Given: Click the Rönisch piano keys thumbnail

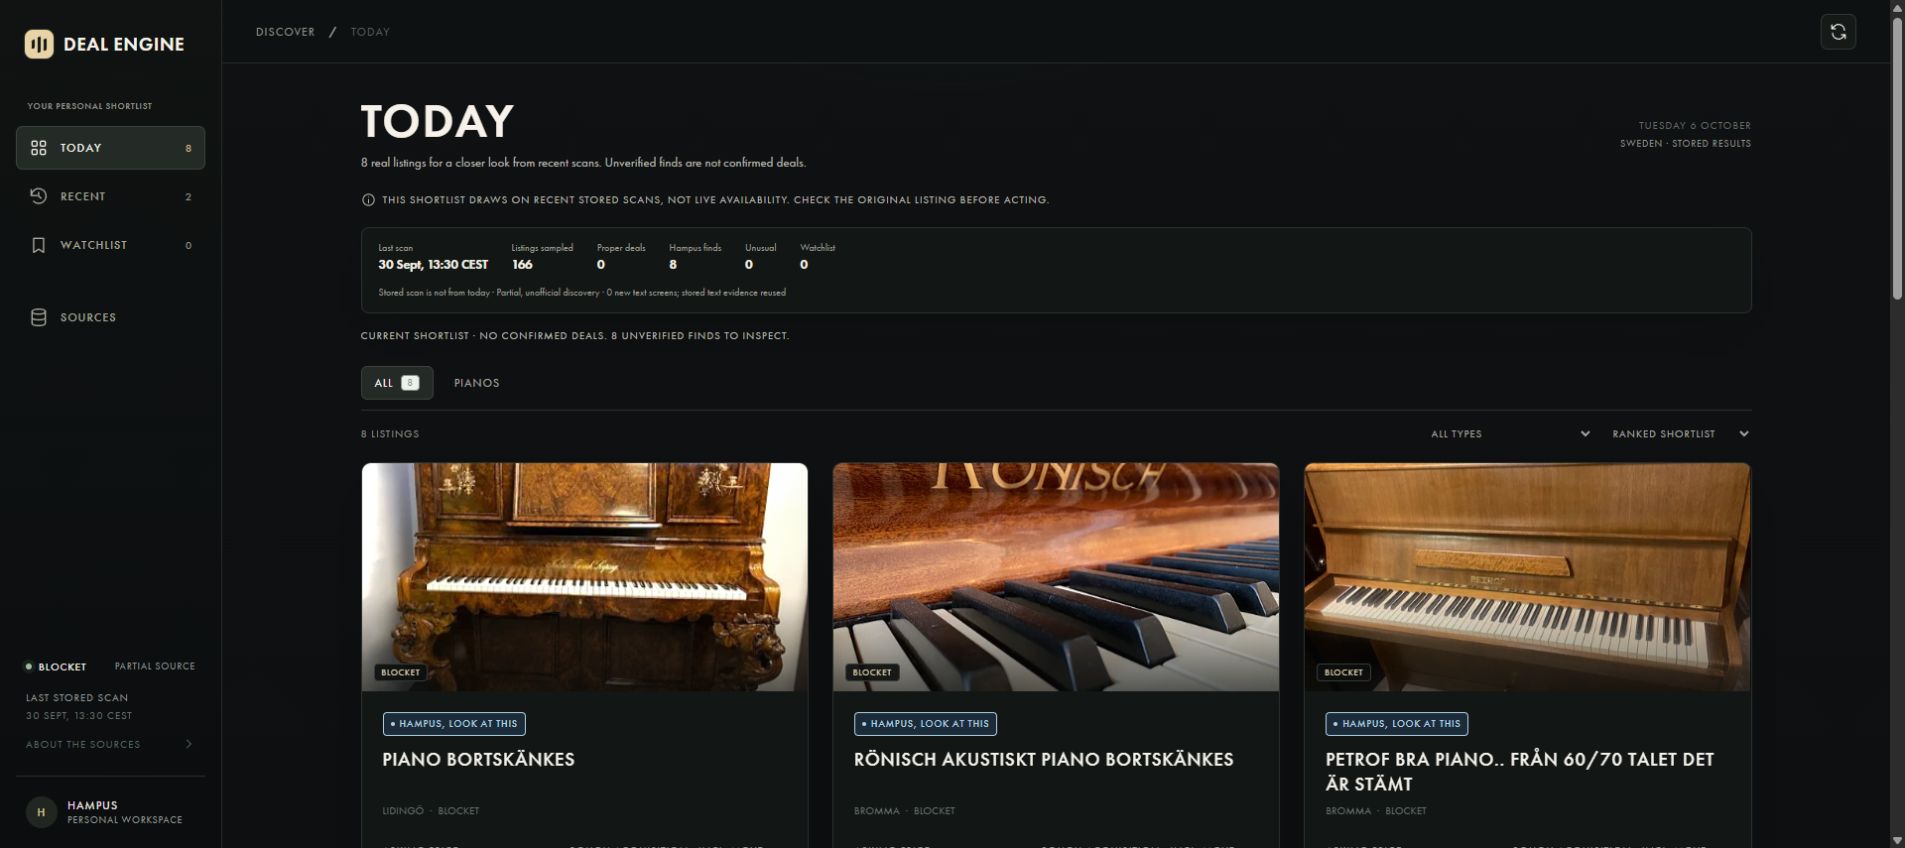Looking at the screenshot, I should [x=1056, y=577].
